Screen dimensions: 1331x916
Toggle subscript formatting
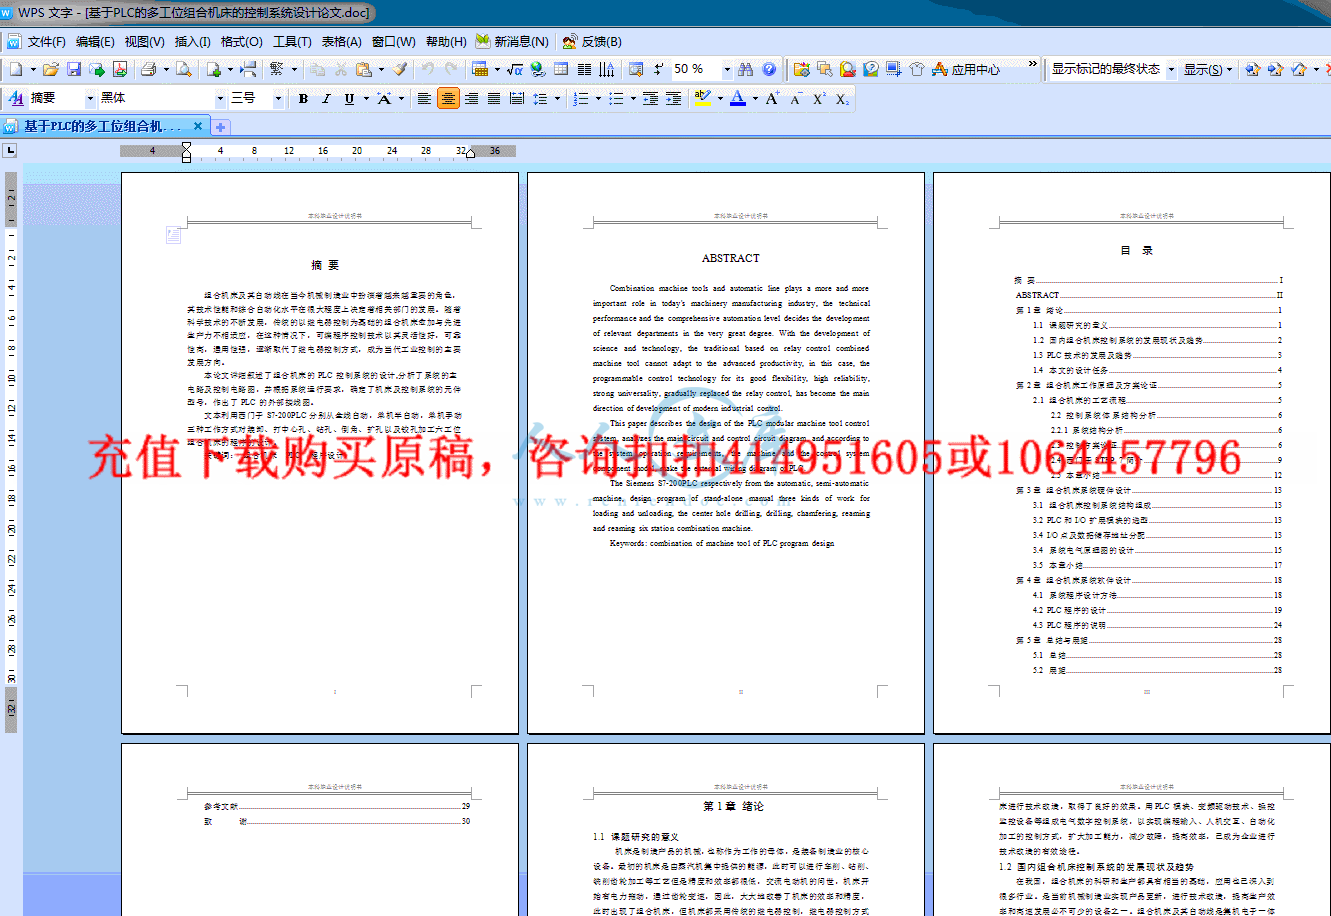pos(842,98)
